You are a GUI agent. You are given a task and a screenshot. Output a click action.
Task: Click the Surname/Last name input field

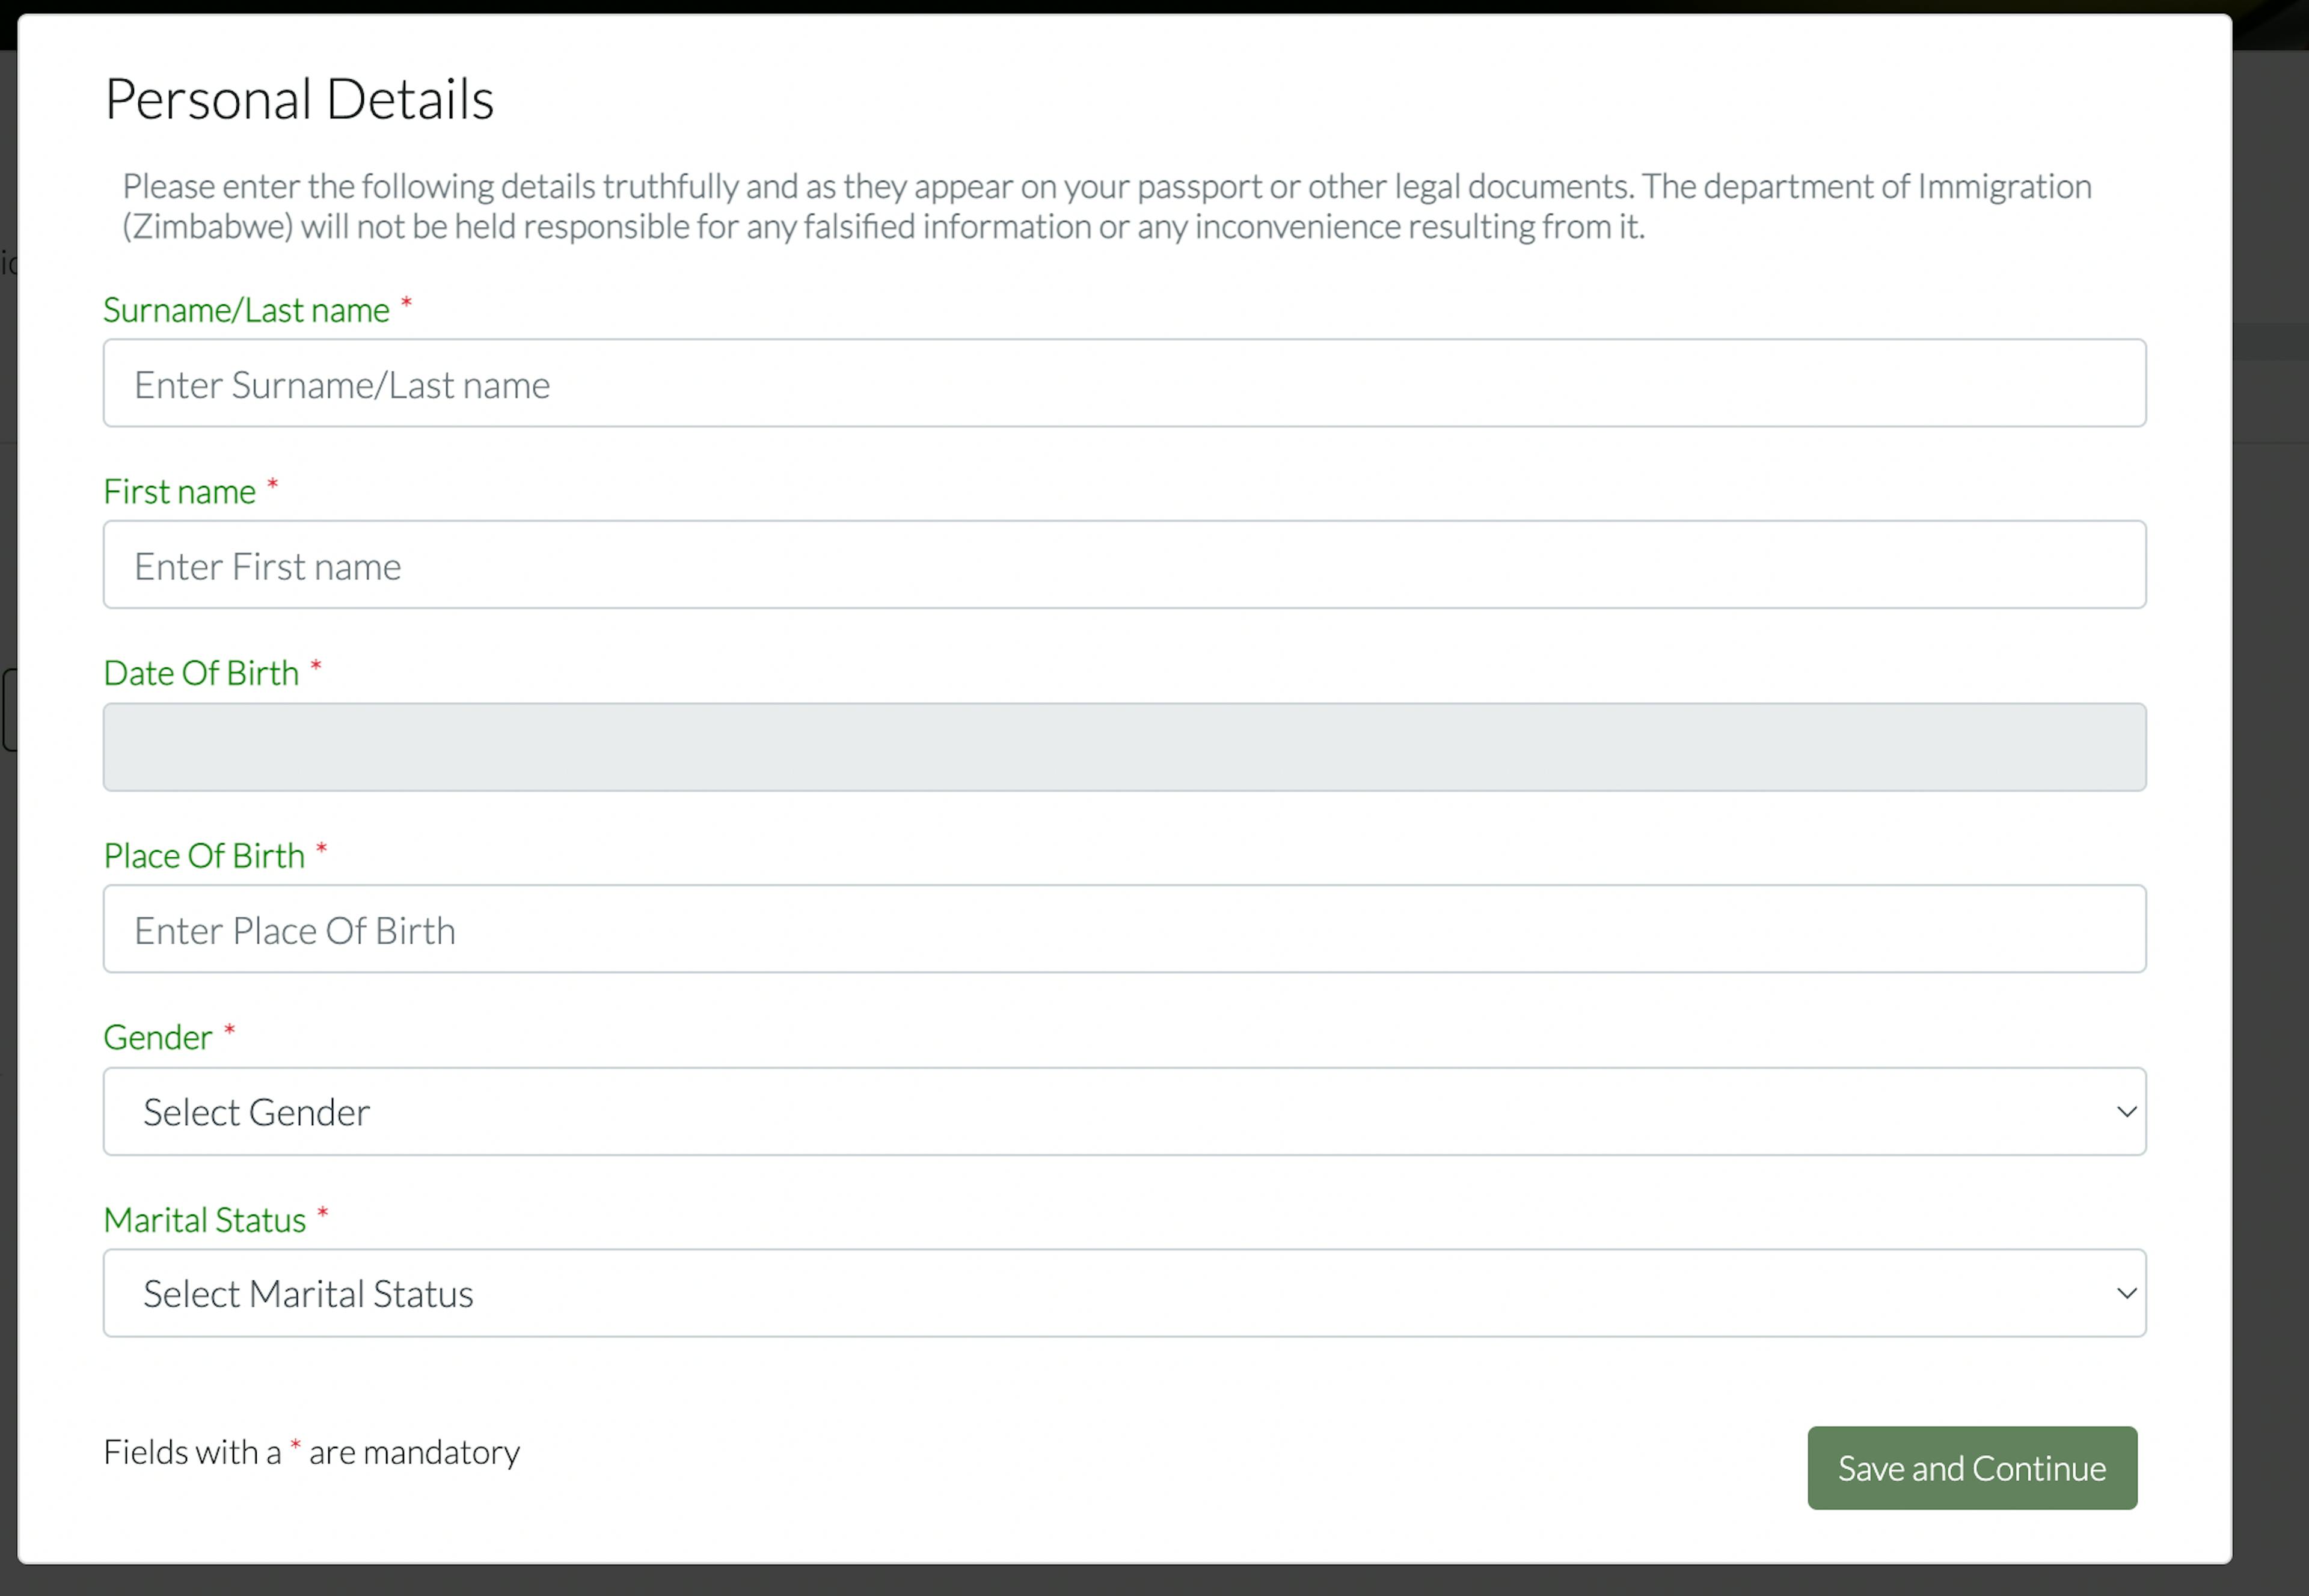pyautogui.click(x=1124, y=383)
